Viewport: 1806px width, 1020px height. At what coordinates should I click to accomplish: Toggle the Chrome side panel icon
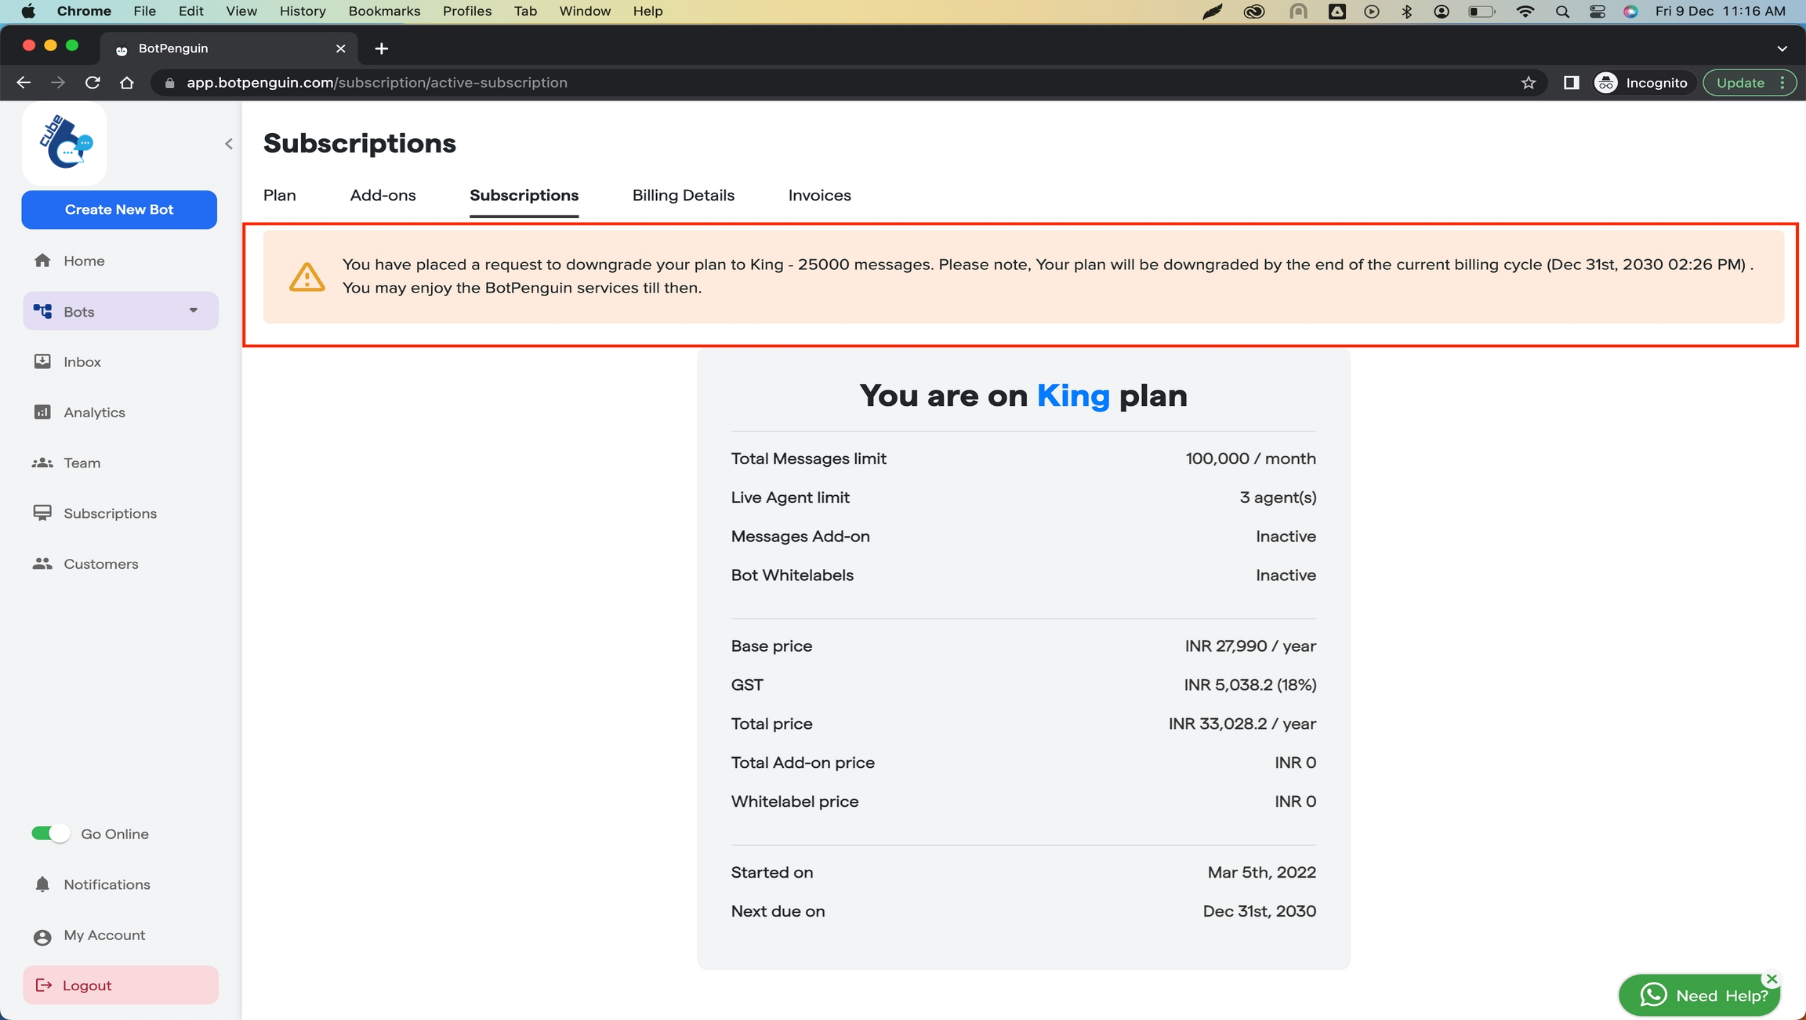click(1571, 83)
